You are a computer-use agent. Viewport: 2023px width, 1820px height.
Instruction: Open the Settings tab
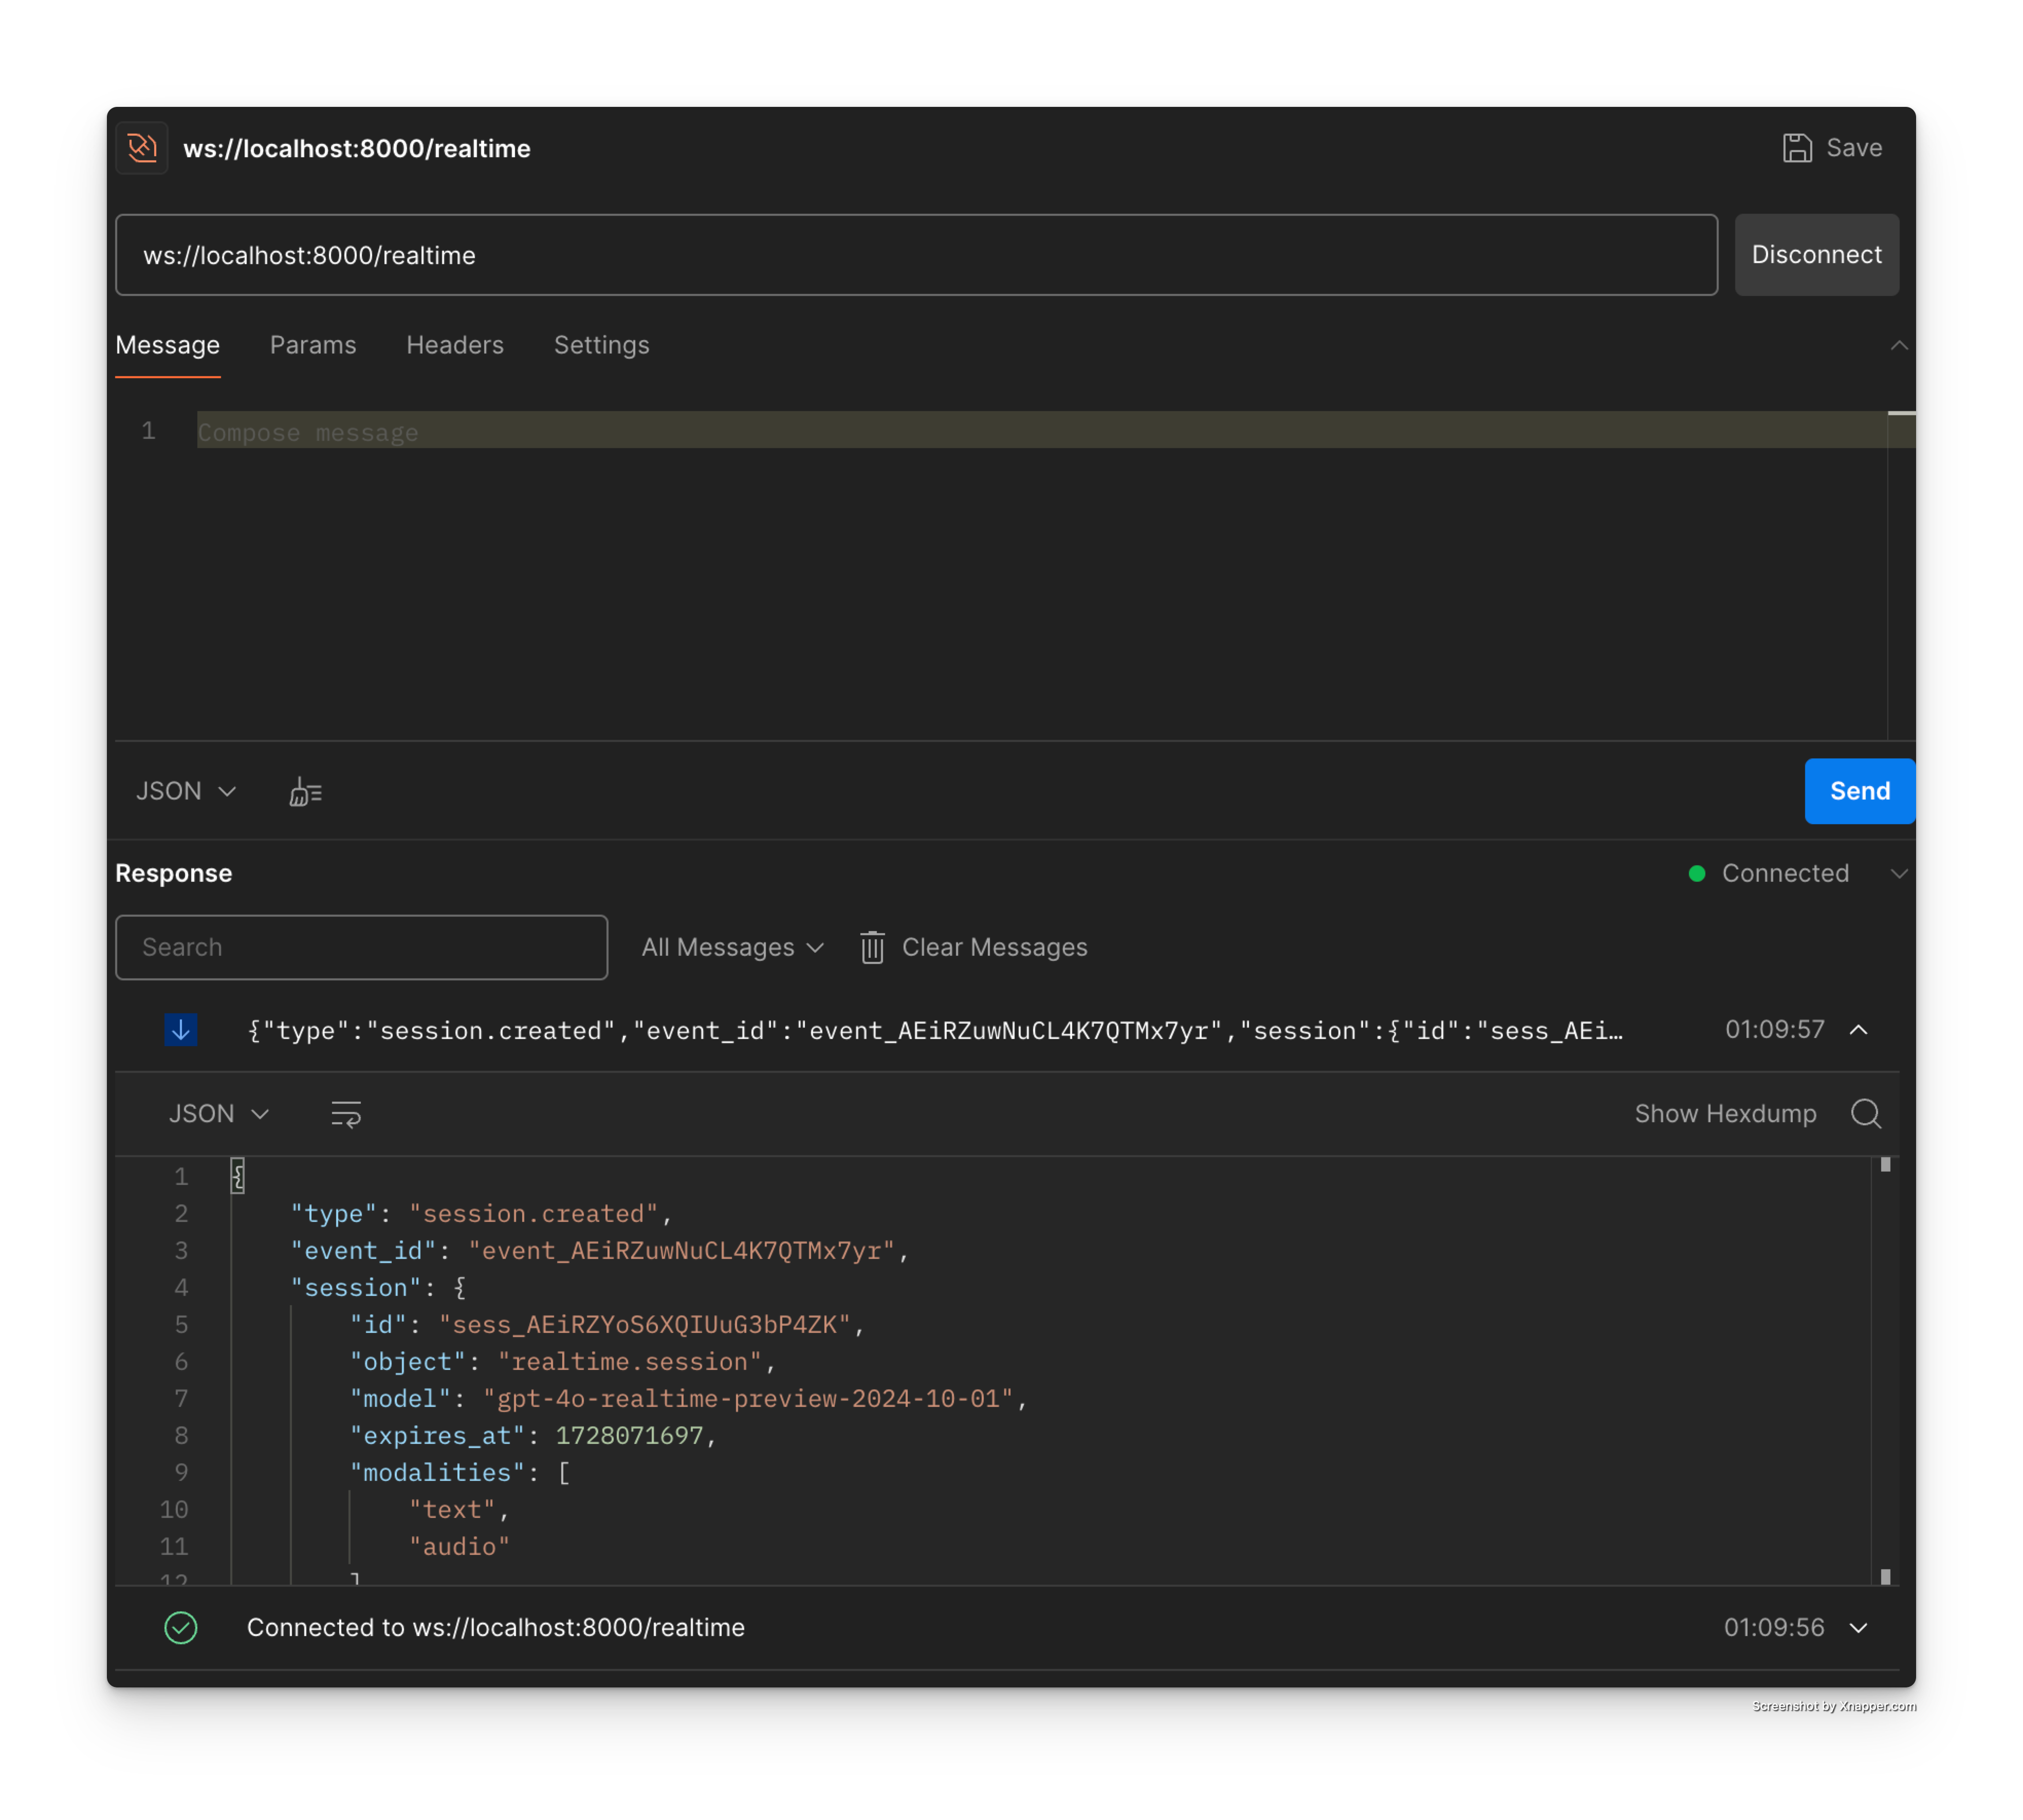[x=601, y=345]
